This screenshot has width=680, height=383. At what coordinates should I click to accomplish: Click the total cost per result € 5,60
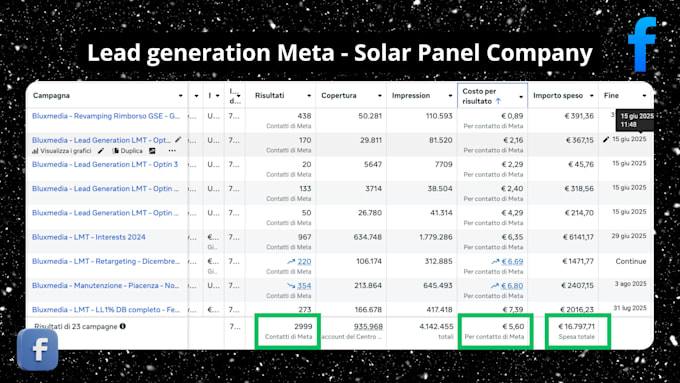[513, 327]
